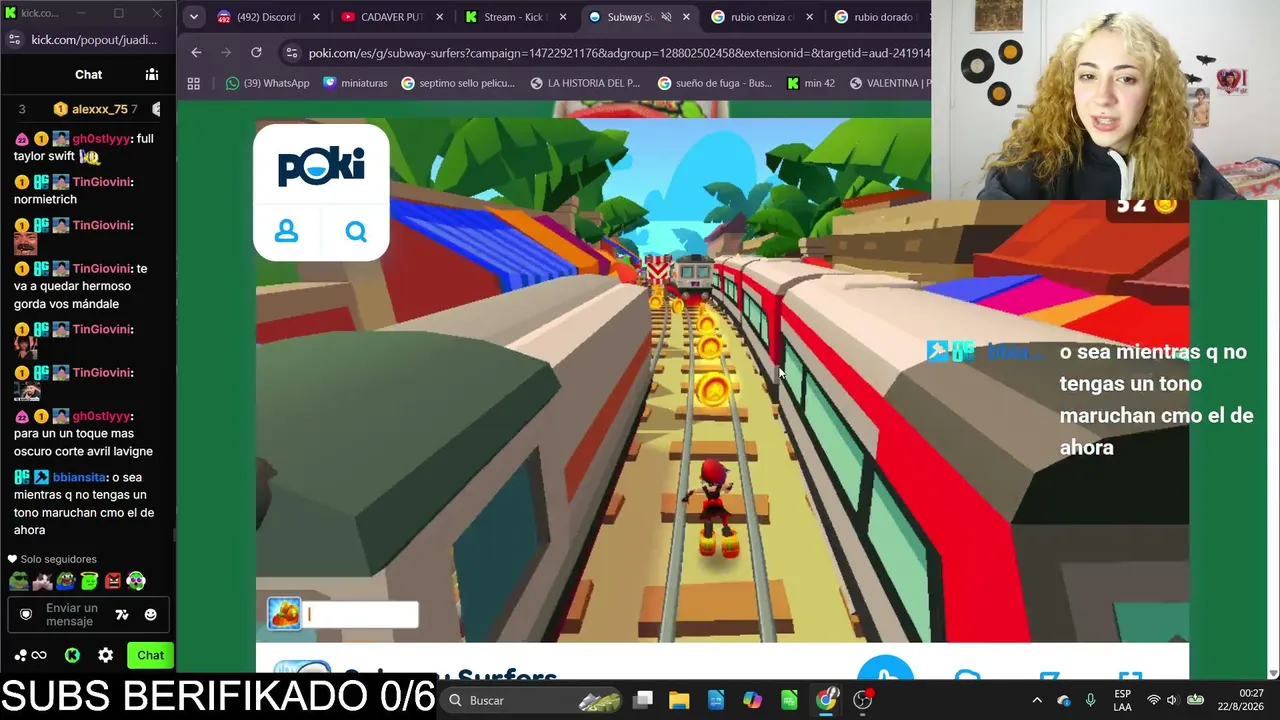Click into the Enviar un mensaje field
The image size is (1280, 720).
click(x=71, y=615)
